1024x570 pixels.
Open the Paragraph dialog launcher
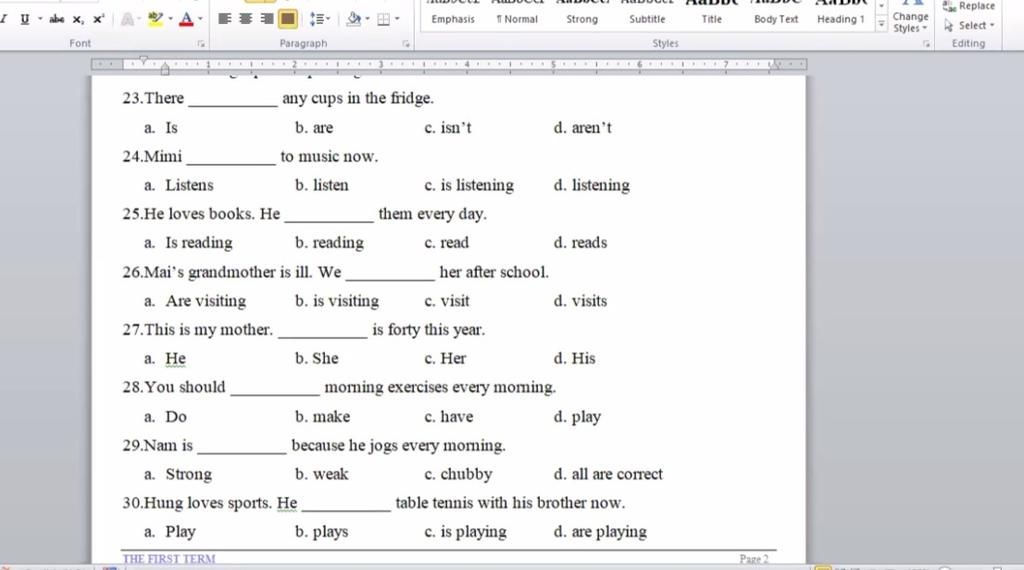[x=406, y=44]
